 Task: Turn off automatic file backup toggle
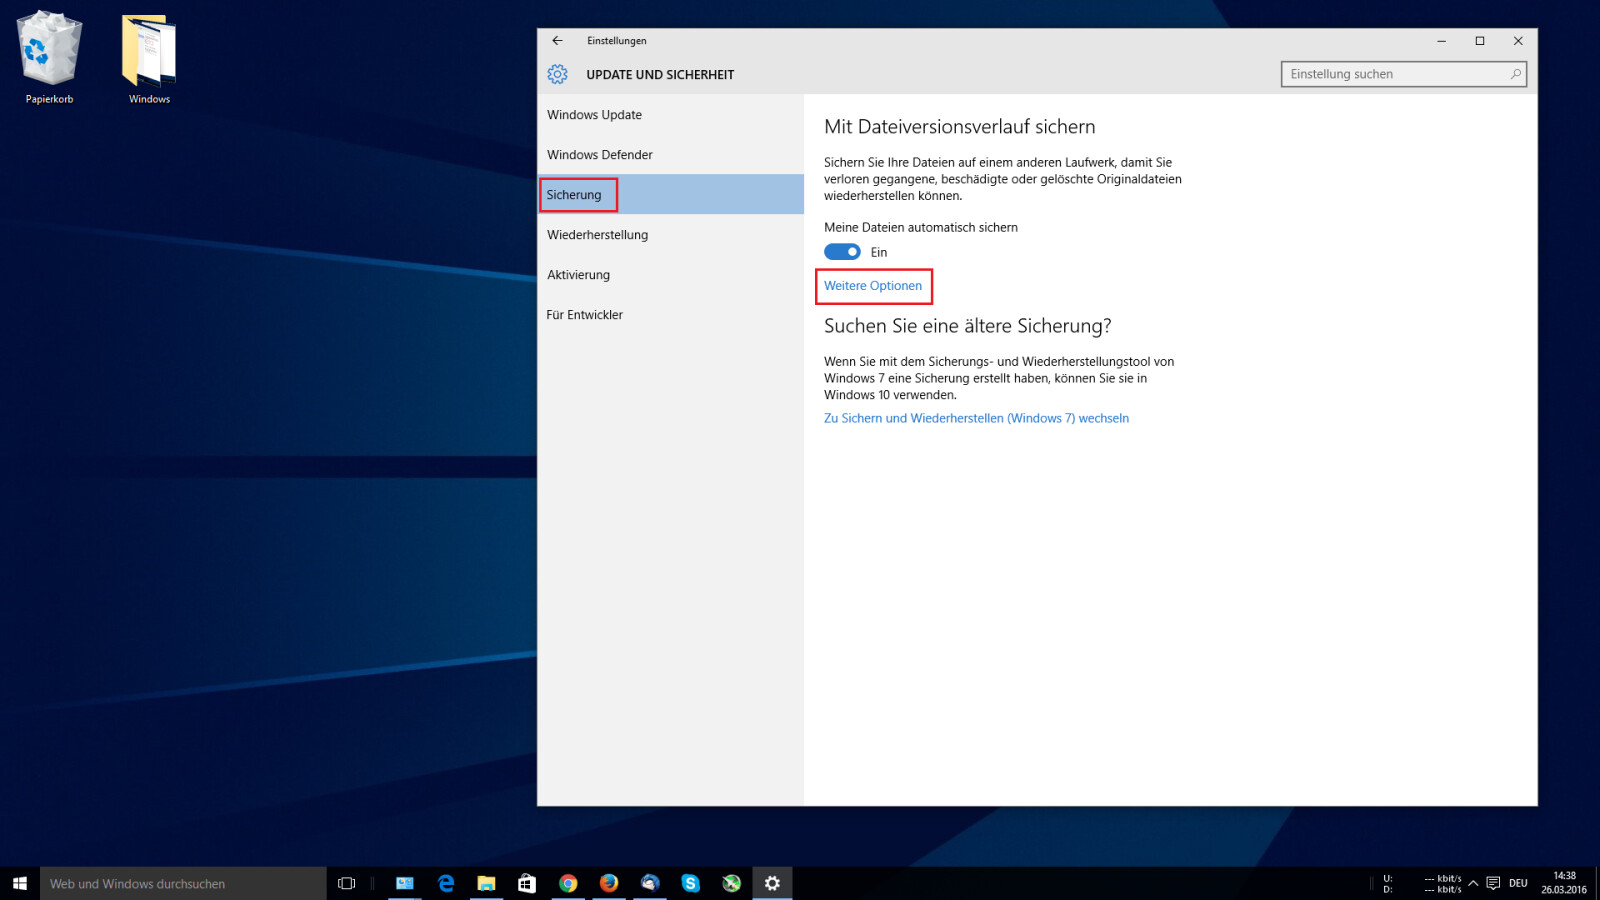842,252
